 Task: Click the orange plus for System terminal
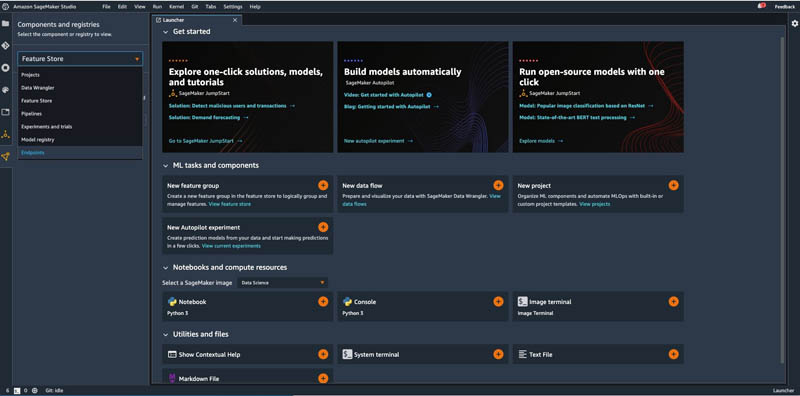pyautogui.click(x=498, y=354)
